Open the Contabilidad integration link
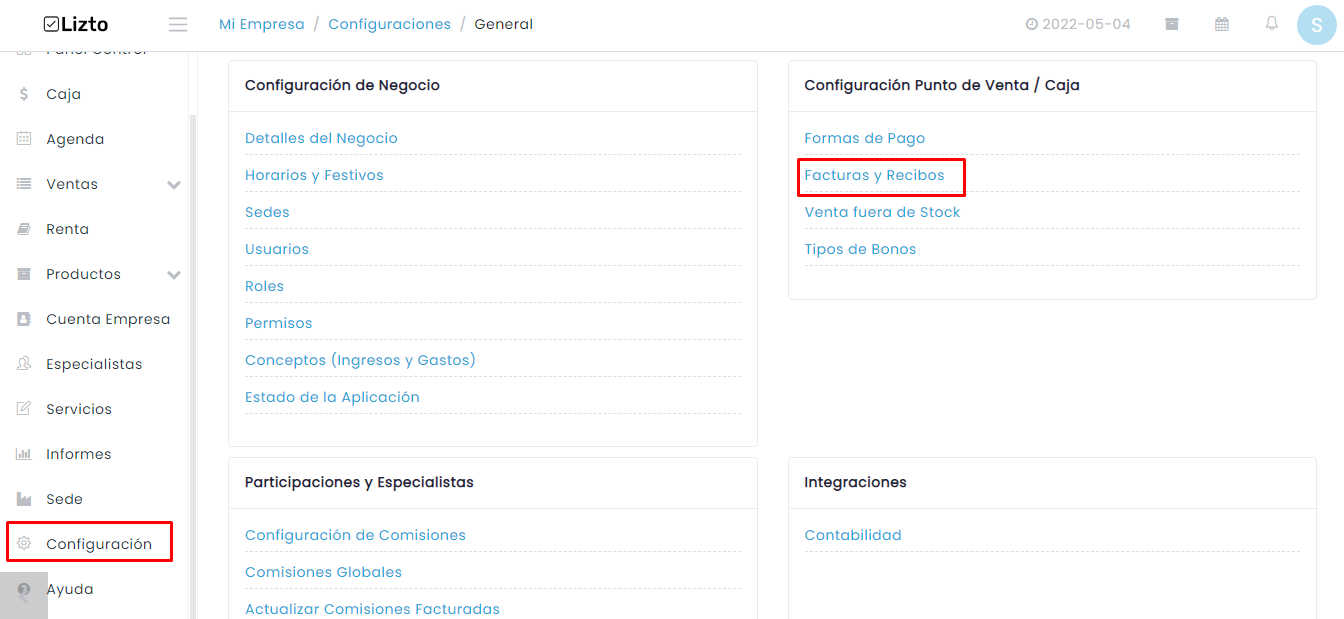Screen dimensions: 1344x619 [x=853, y=535]
